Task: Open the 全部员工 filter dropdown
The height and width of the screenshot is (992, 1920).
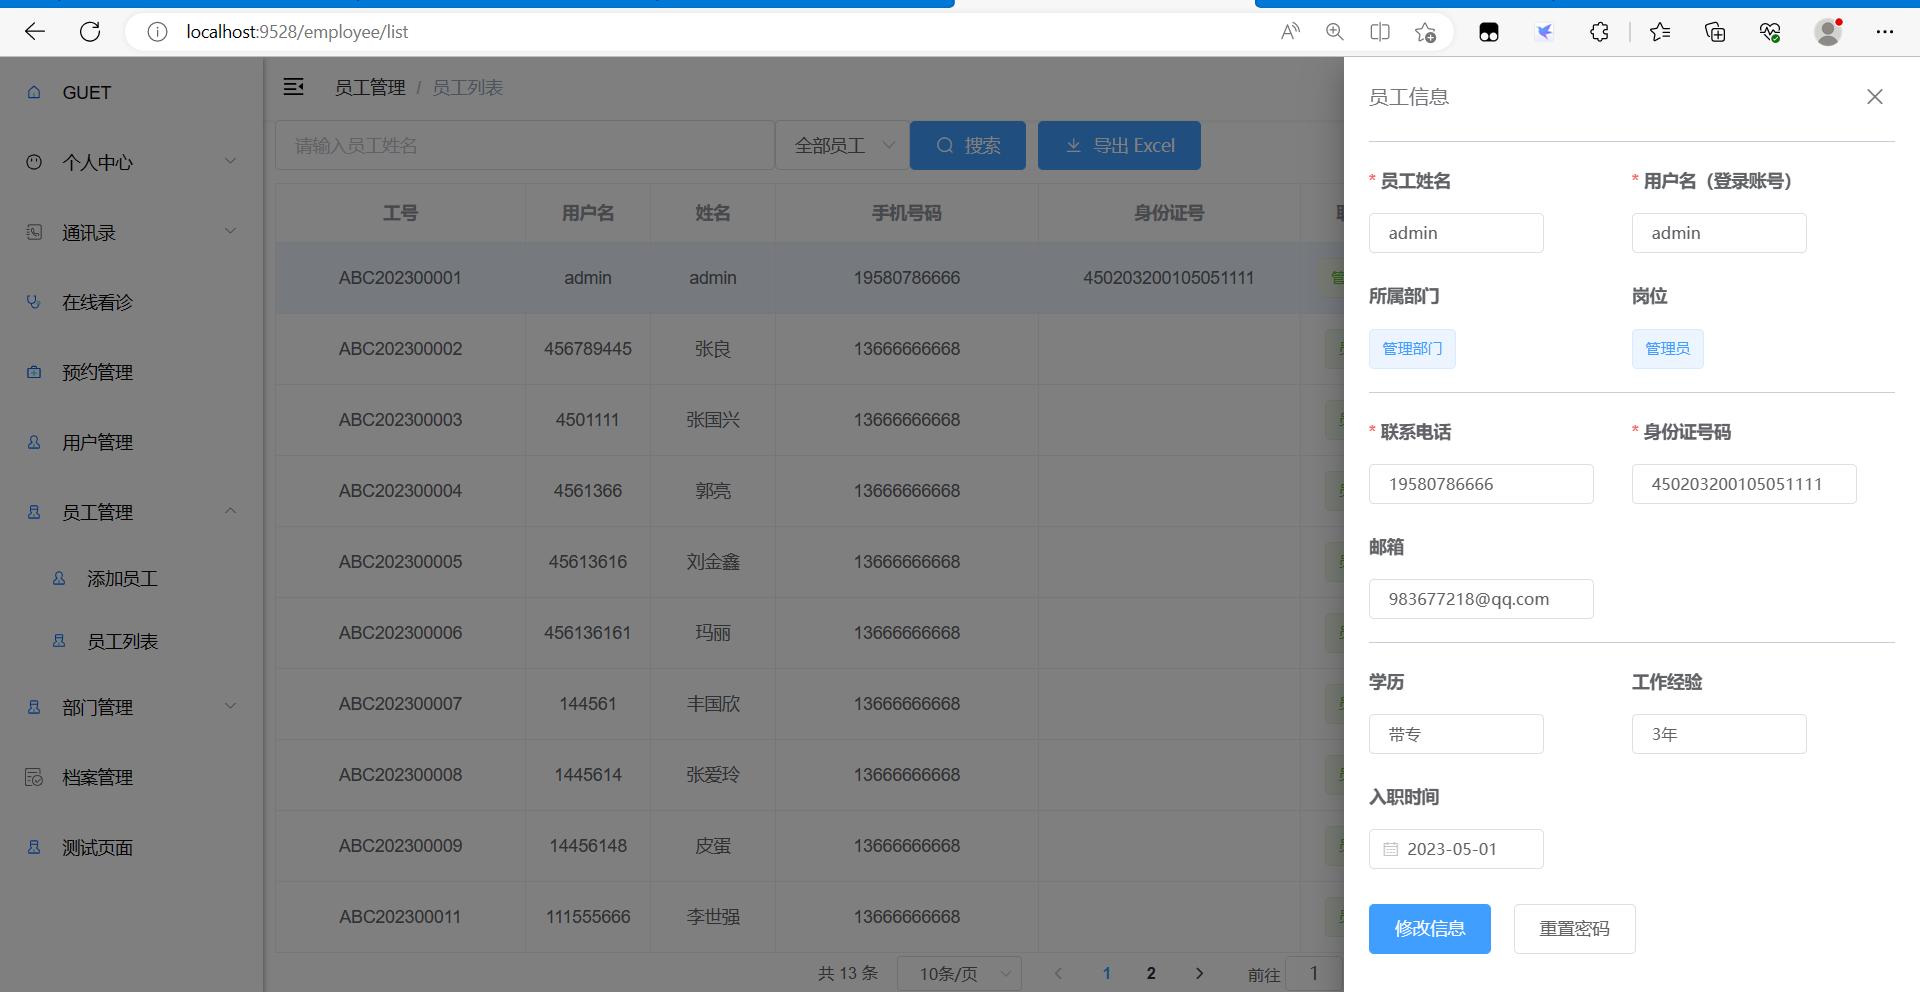Action: (x=841, y=145)
